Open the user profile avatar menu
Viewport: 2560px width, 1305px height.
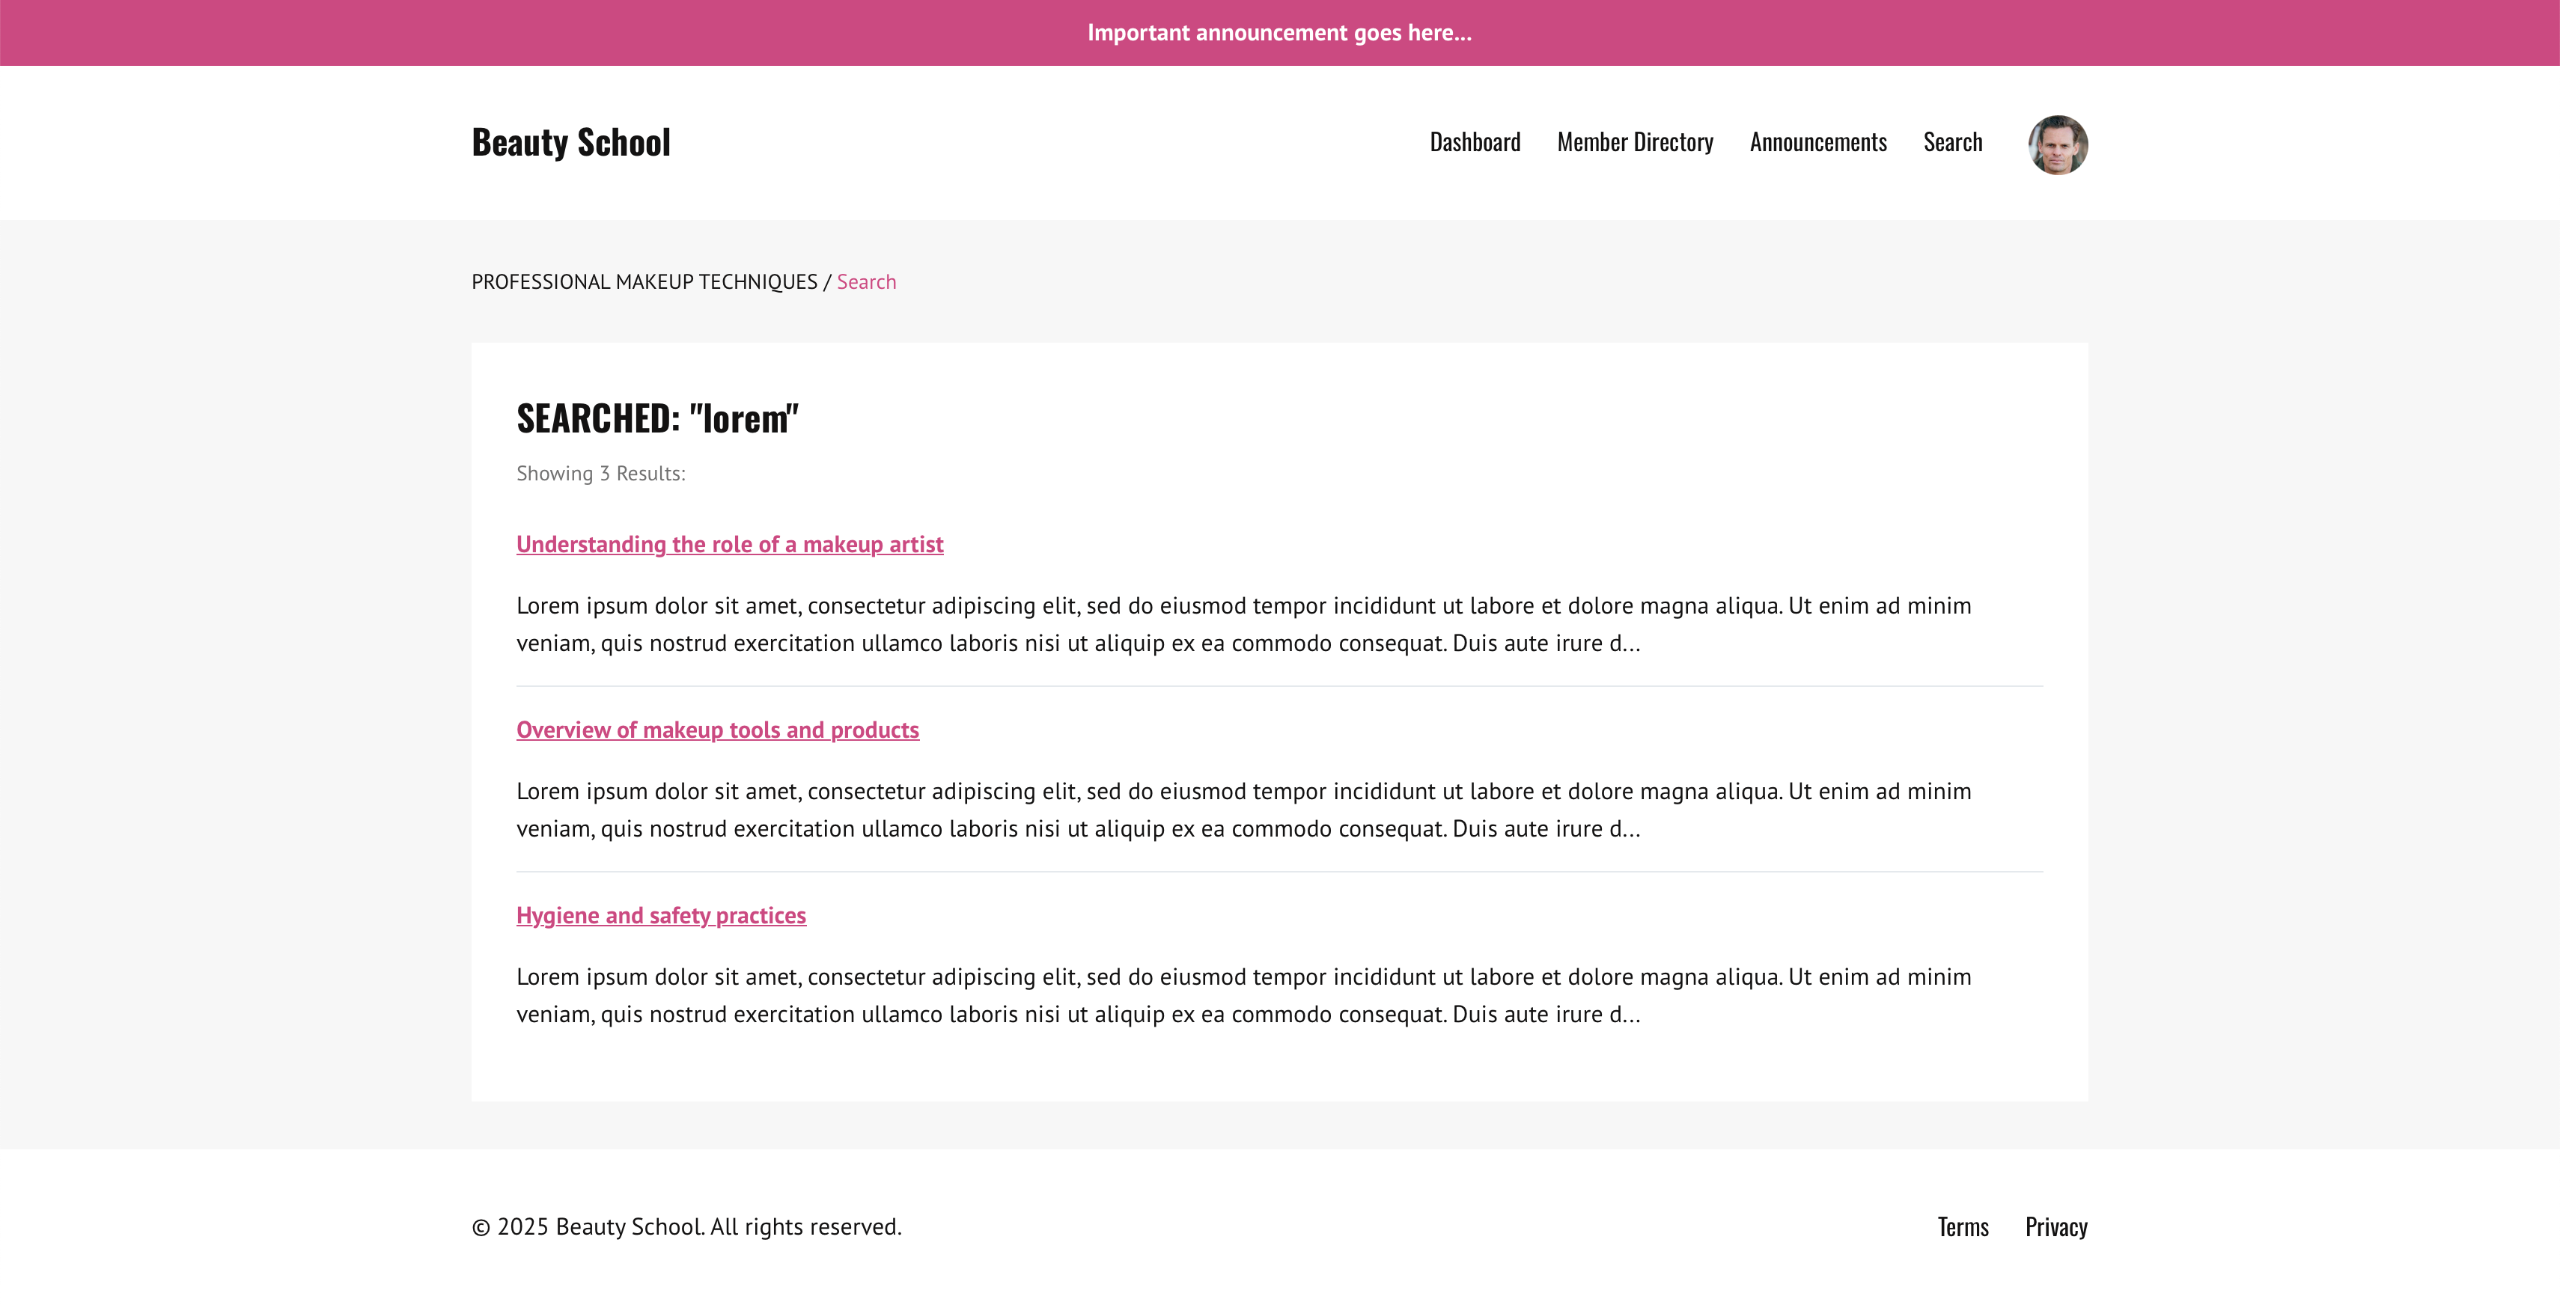pos(2057,144)
